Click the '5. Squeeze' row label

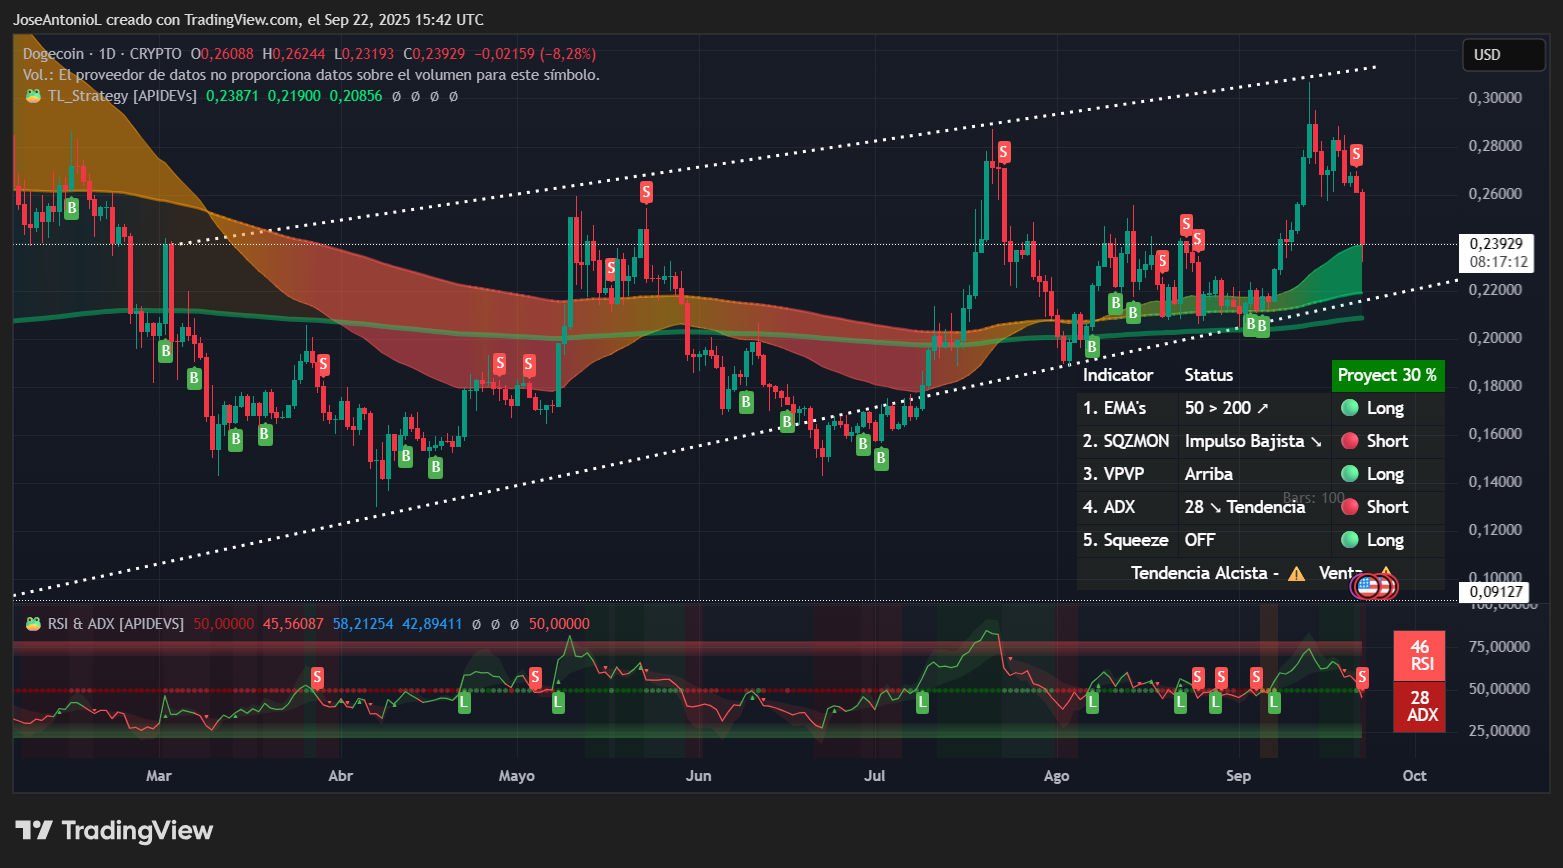click(x=1125, y=540)
